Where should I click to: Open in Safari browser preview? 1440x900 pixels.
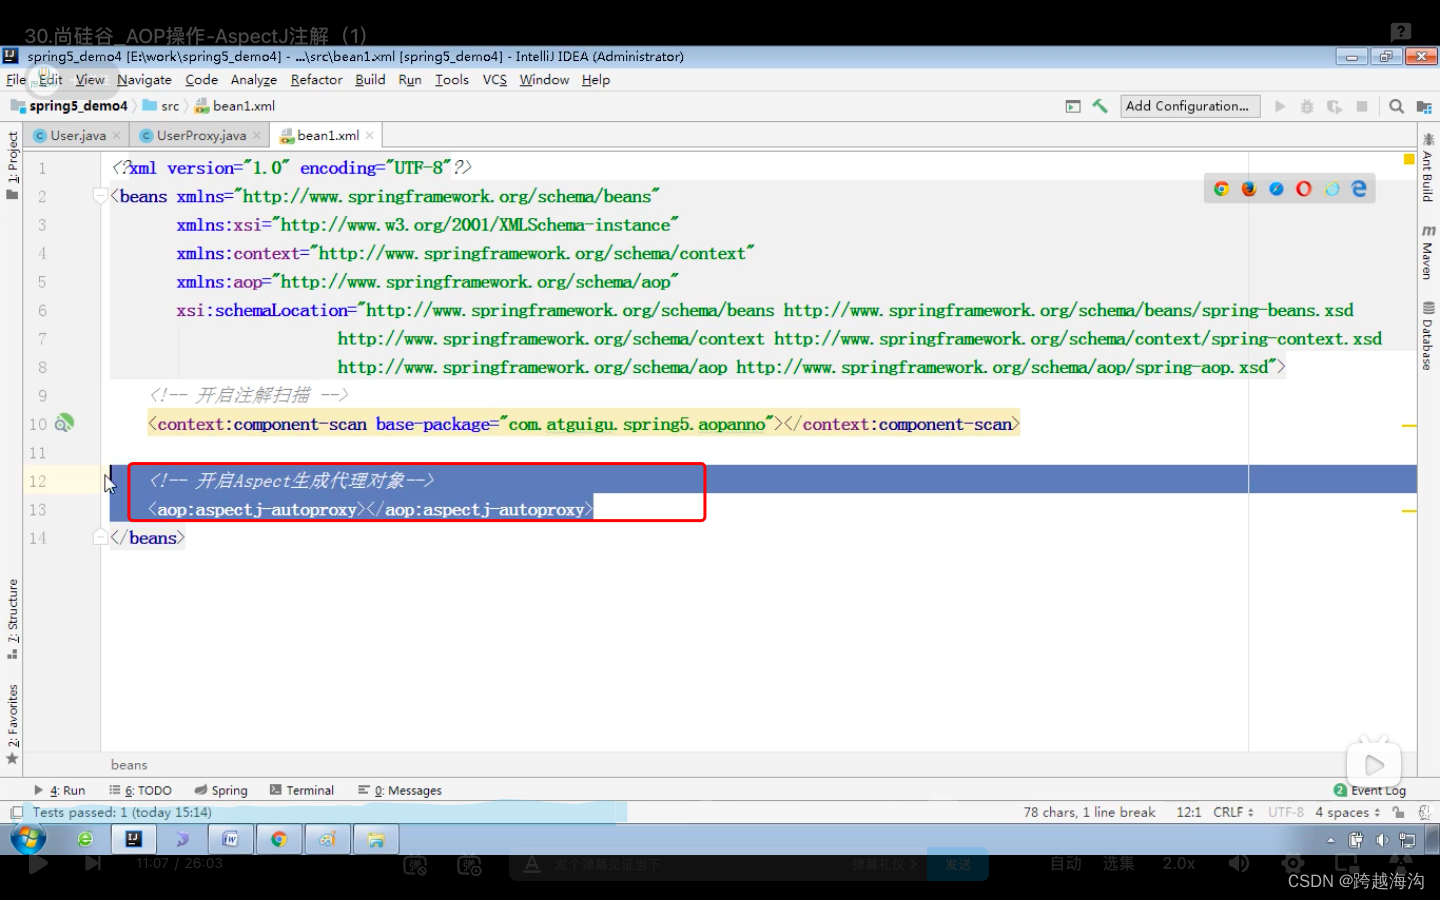point(1277,189)
